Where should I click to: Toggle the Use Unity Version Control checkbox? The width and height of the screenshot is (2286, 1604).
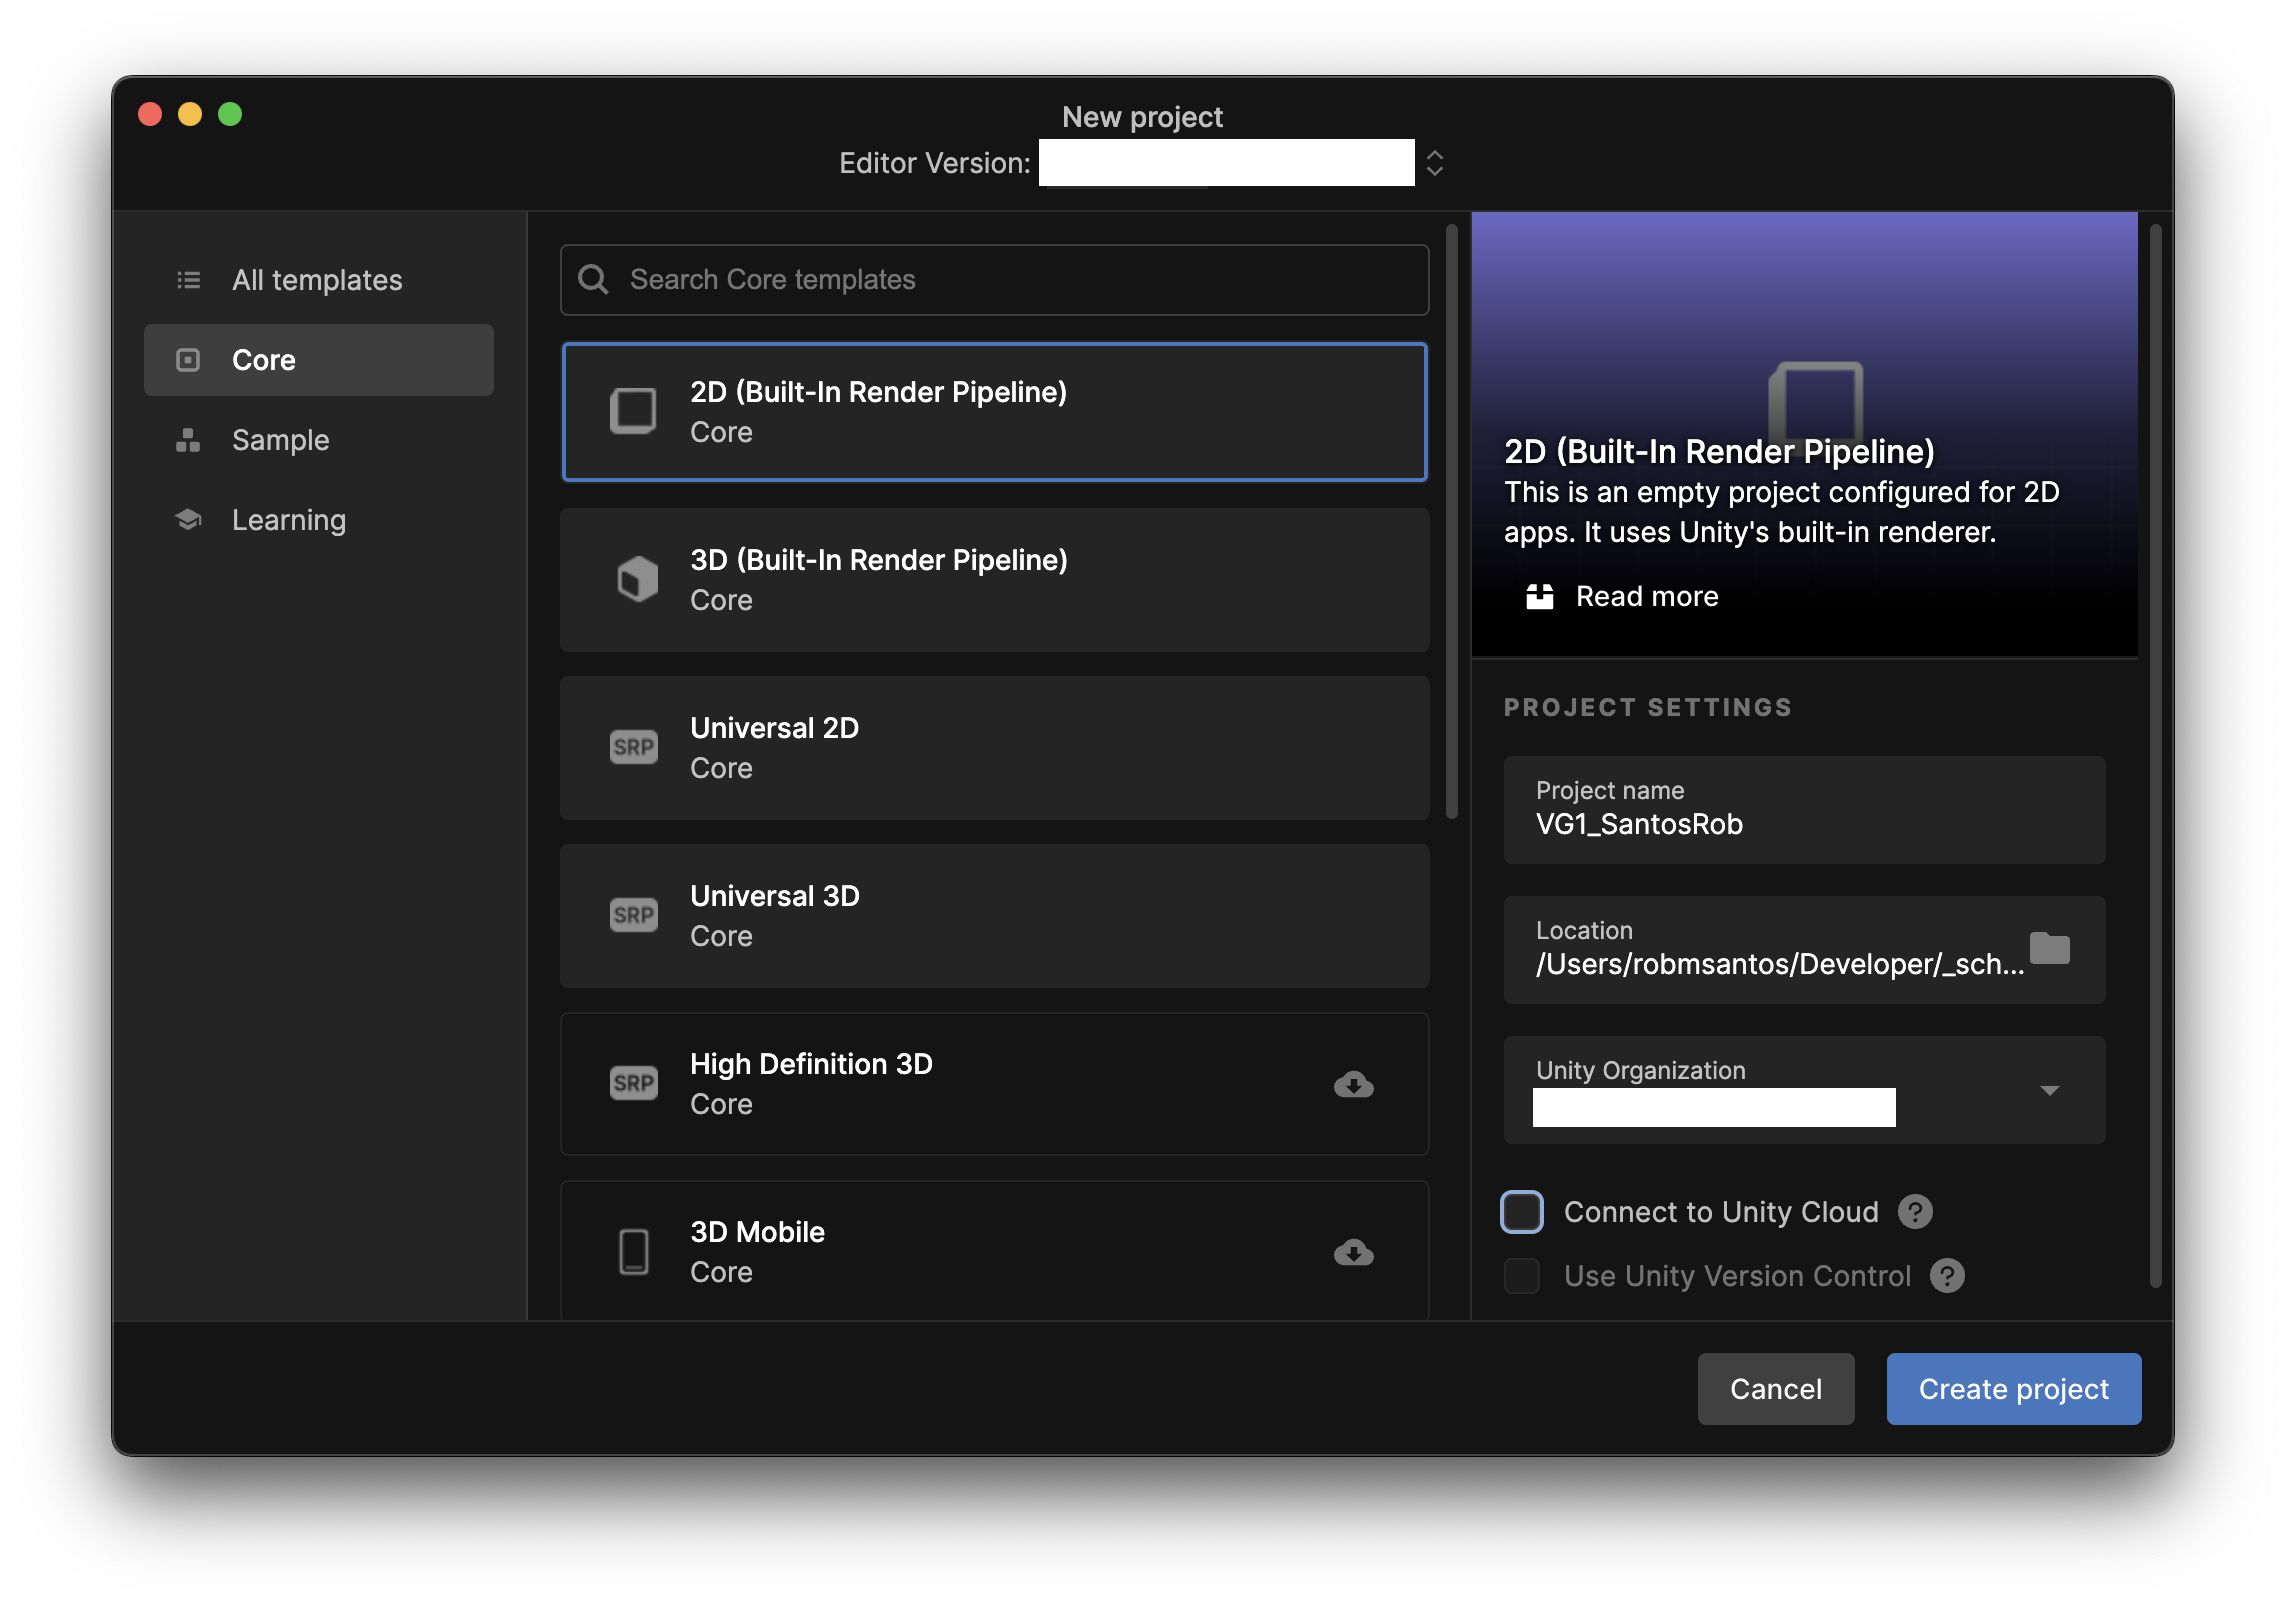pyautogui.click(x=1522, y=1276)
